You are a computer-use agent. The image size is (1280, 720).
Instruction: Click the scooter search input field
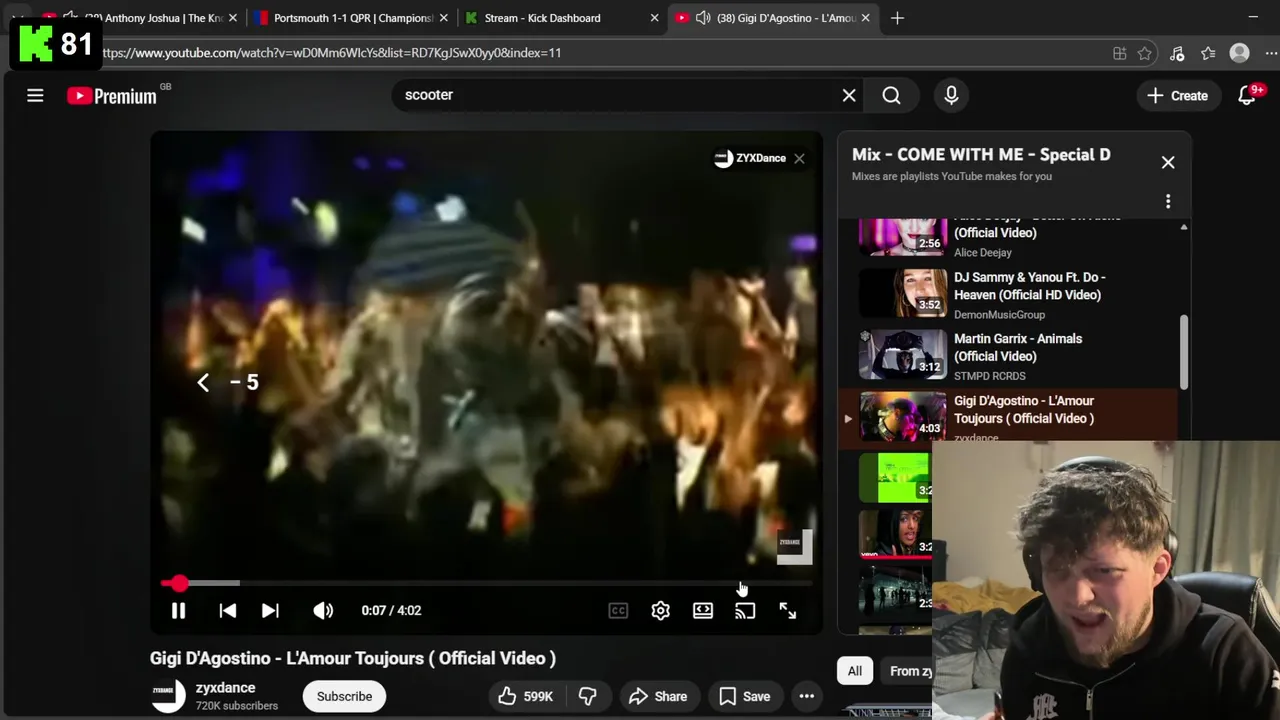615,95
